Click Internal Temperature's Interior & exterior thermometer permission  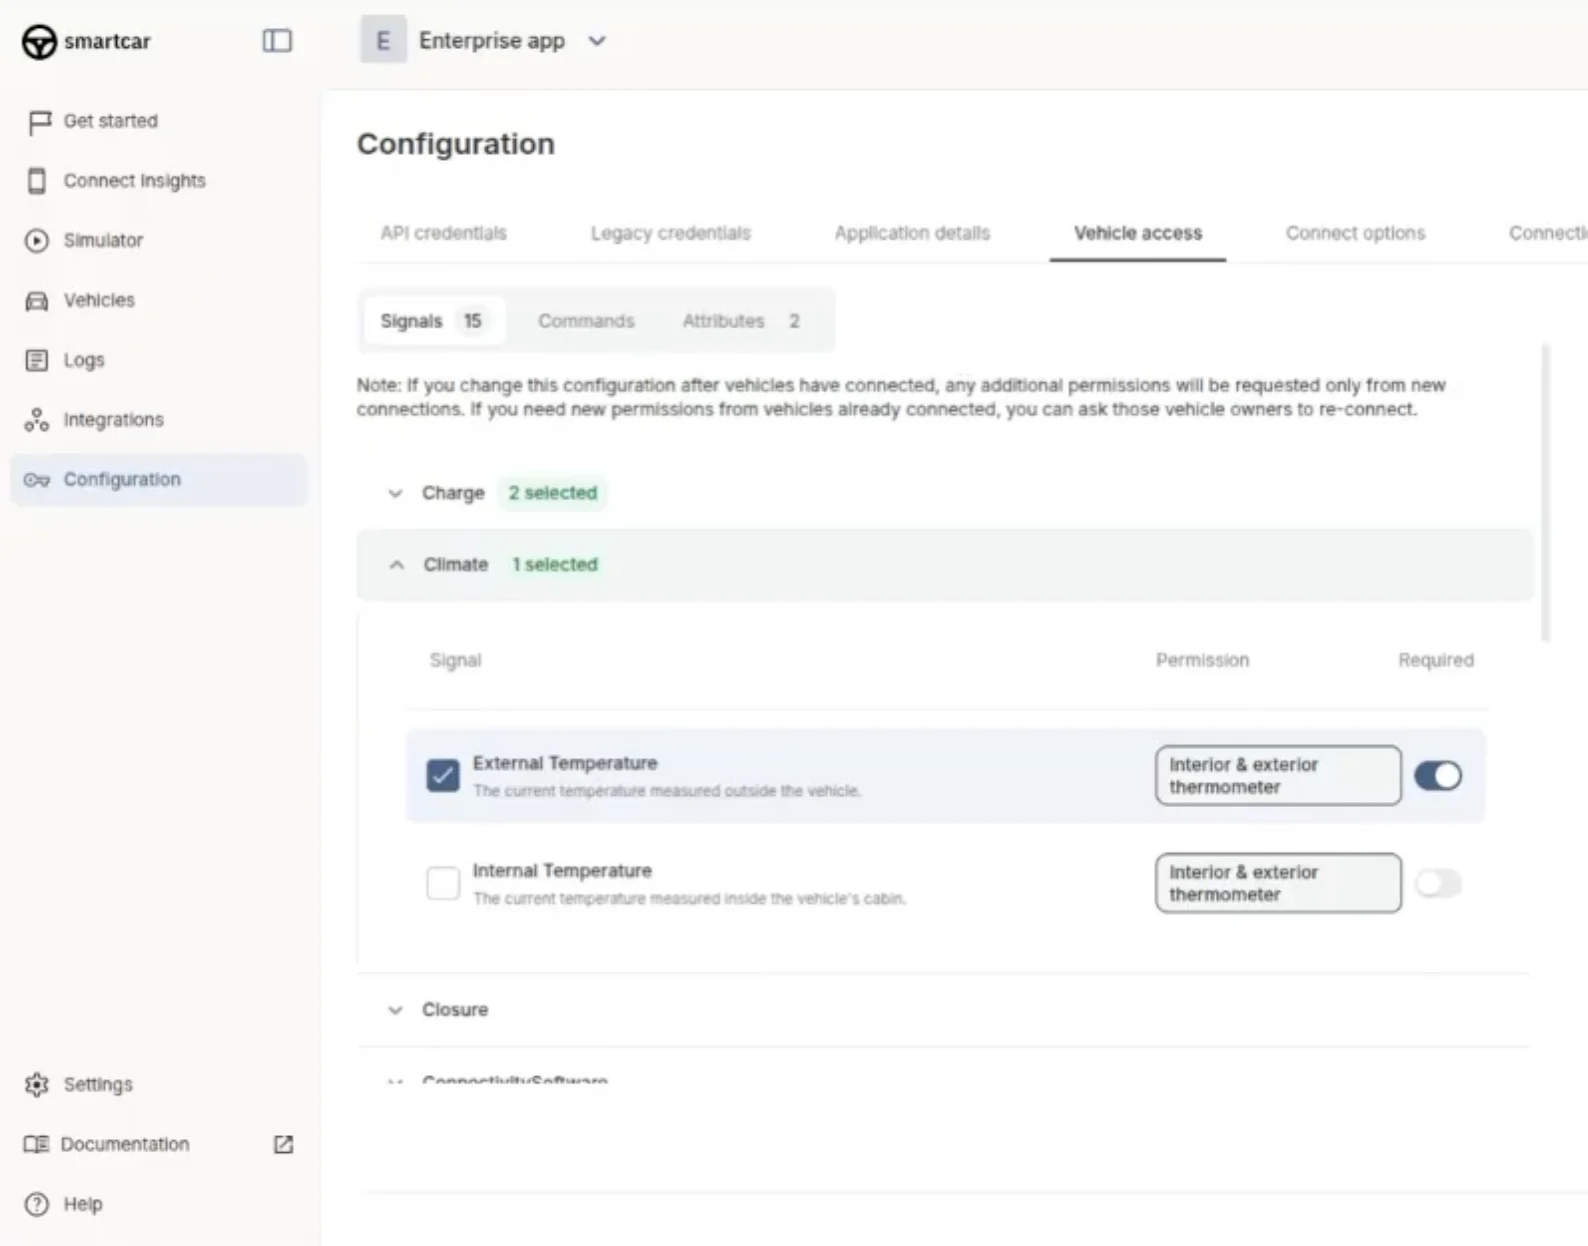click(1278, 883)
